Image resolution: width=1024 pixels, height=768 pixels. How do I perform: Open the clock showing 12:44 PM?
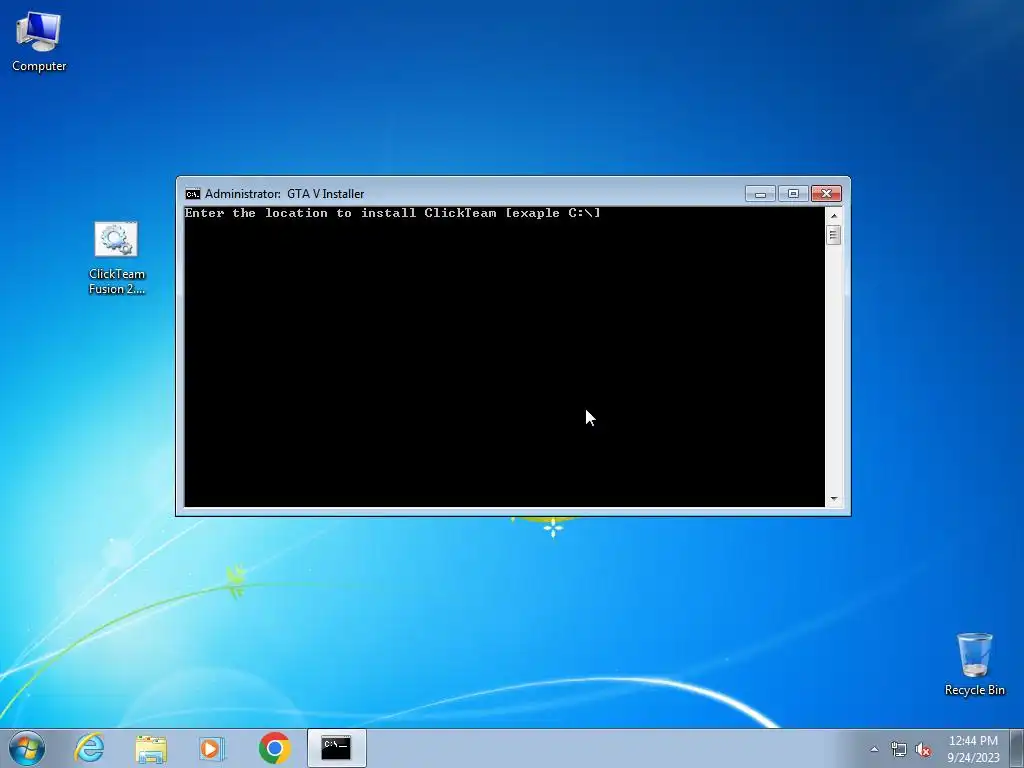973,749
